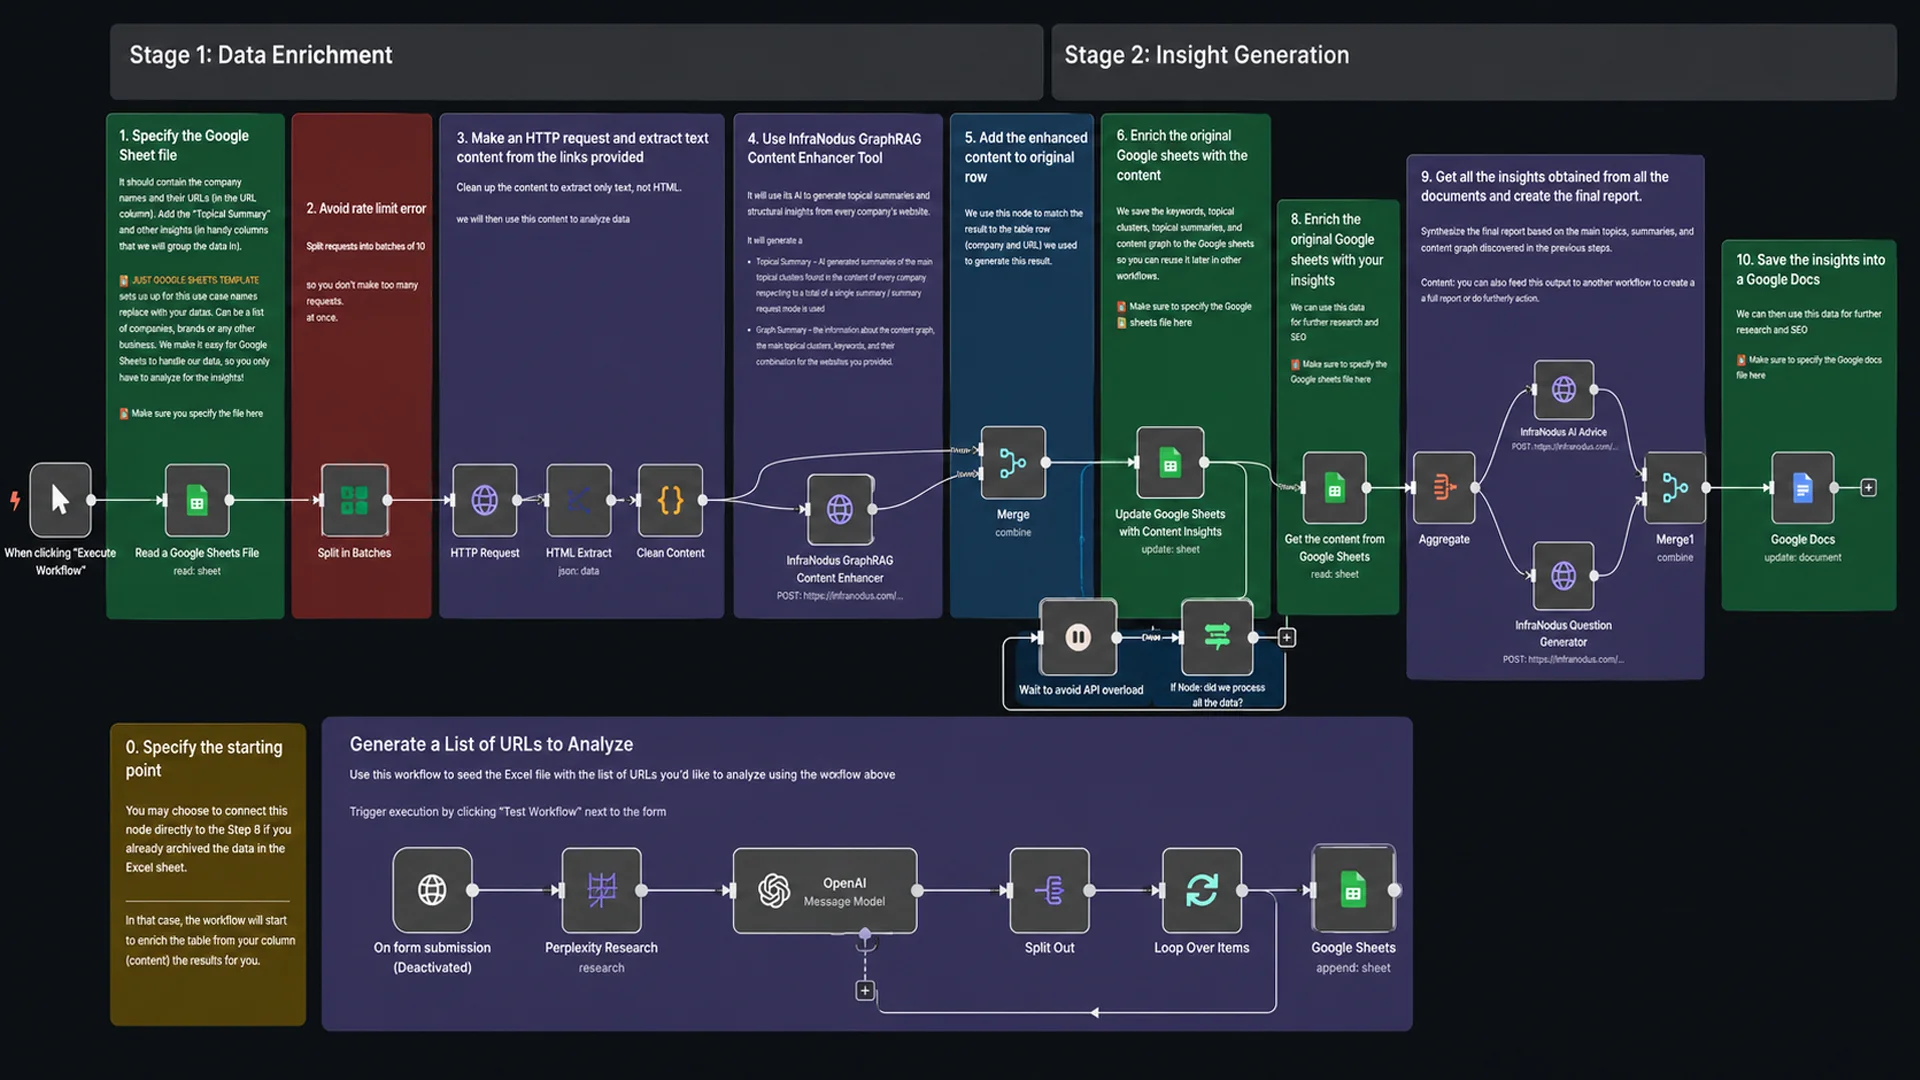Click '6. Enrich the original Google sheets' title

(1181, 155)
